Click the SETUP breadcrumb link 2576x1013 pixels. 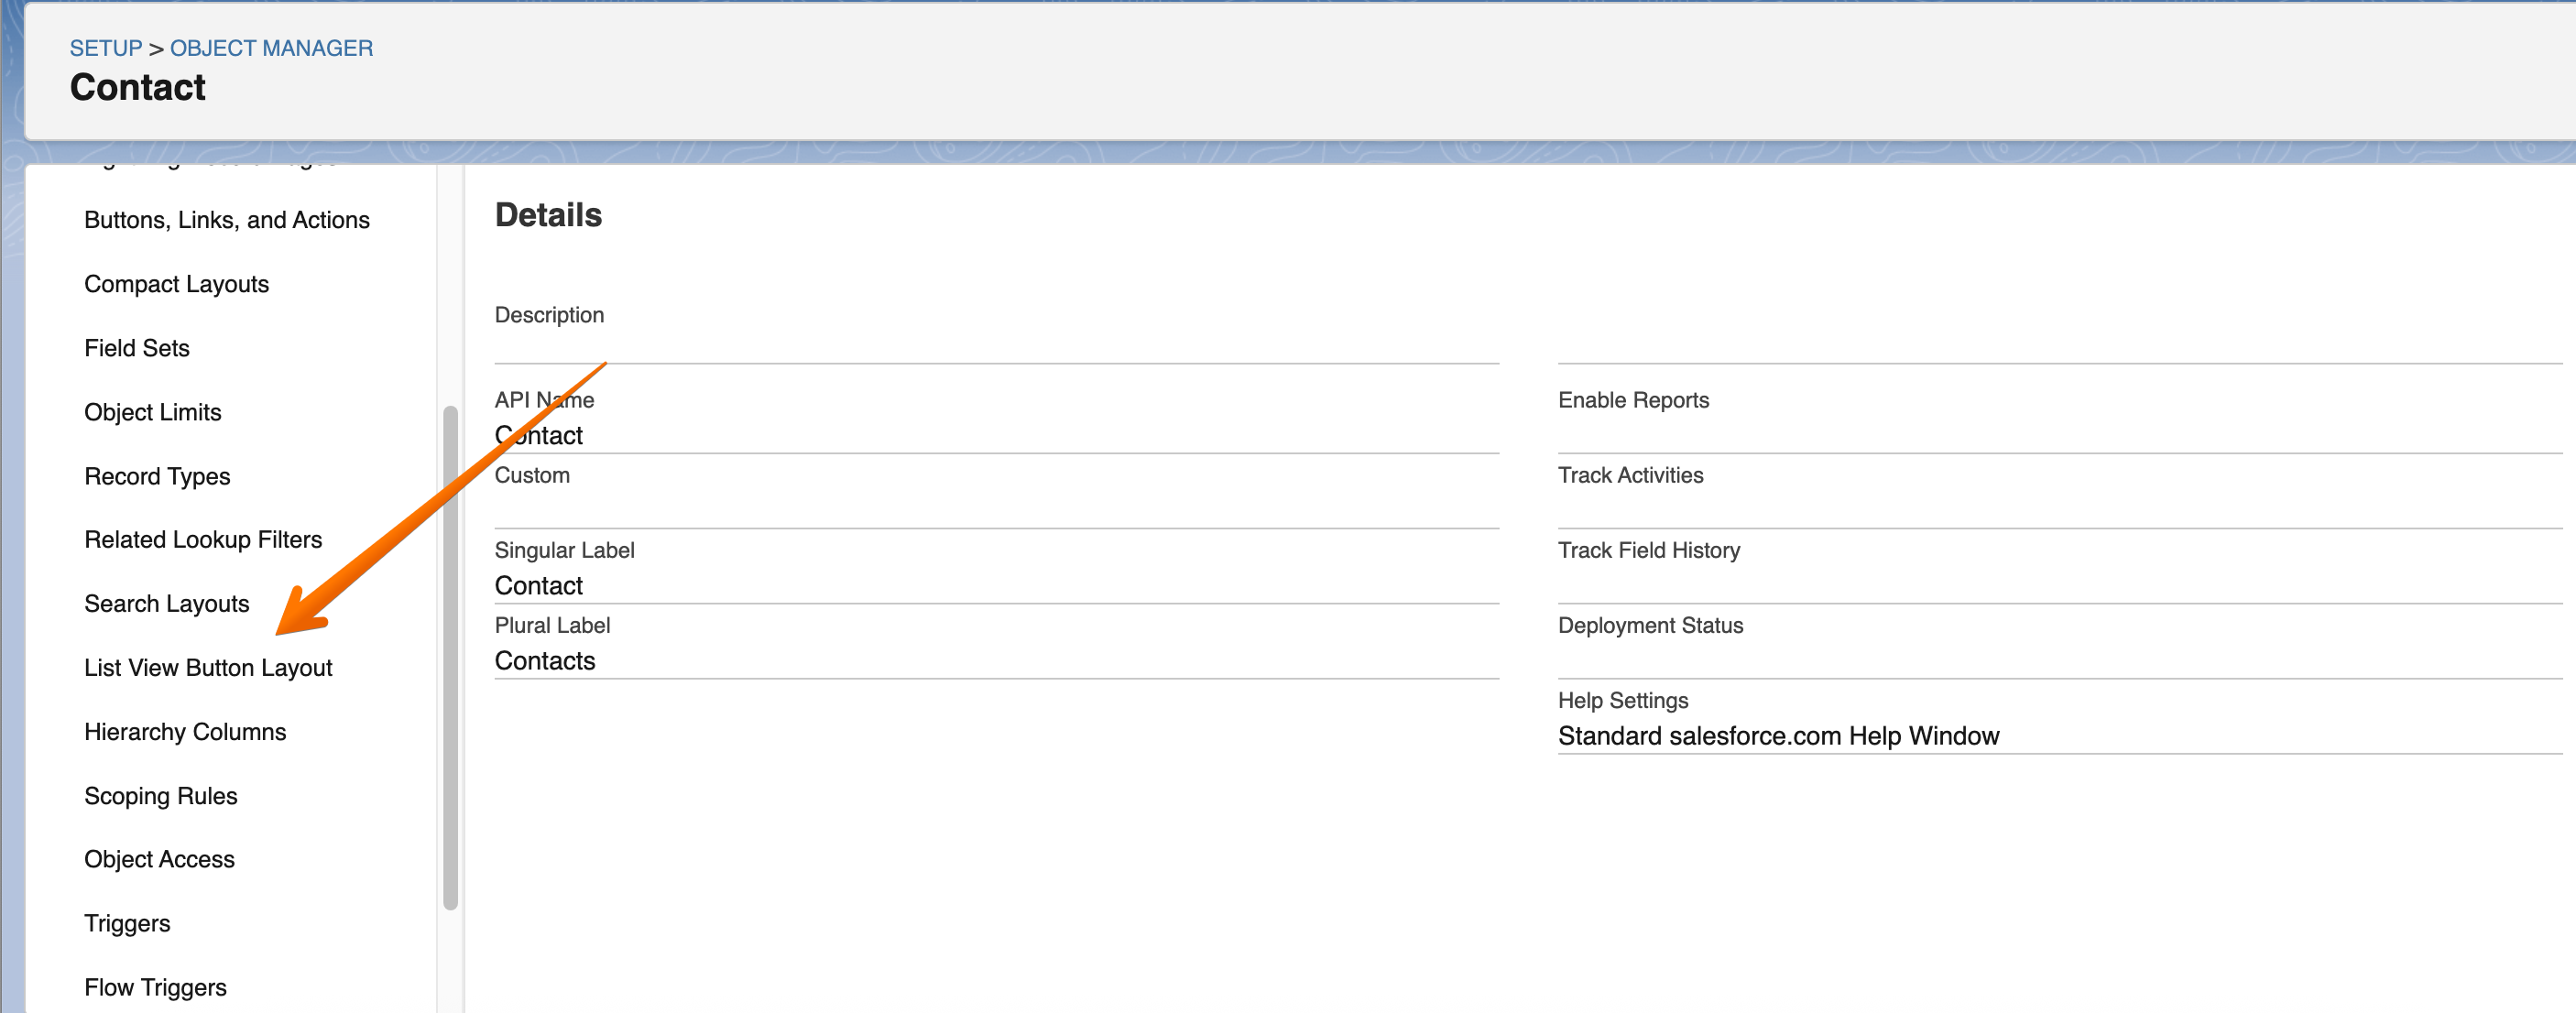click(x=106, y=48)
